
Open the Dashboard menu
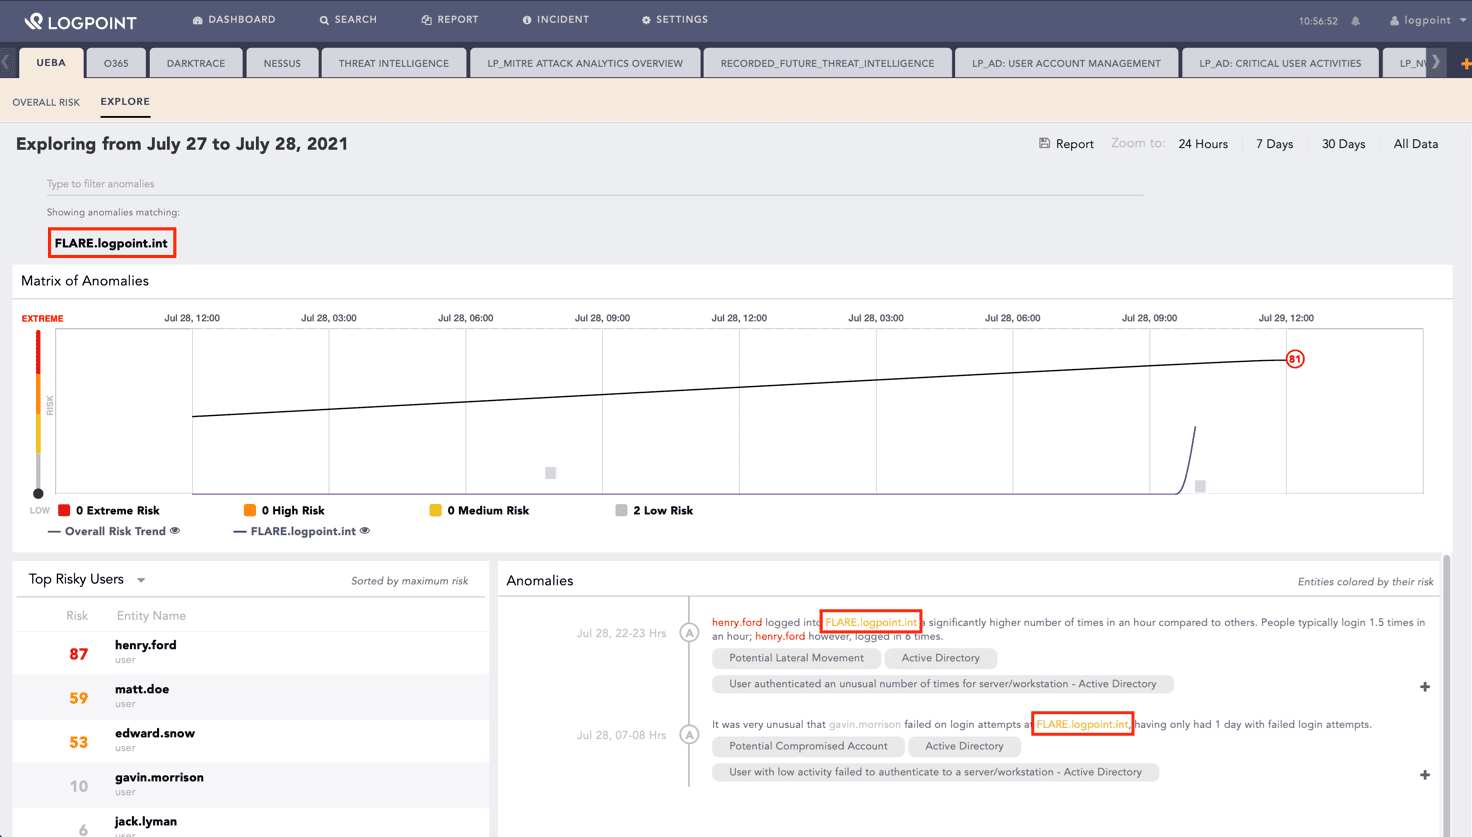[x=234, y=20]
